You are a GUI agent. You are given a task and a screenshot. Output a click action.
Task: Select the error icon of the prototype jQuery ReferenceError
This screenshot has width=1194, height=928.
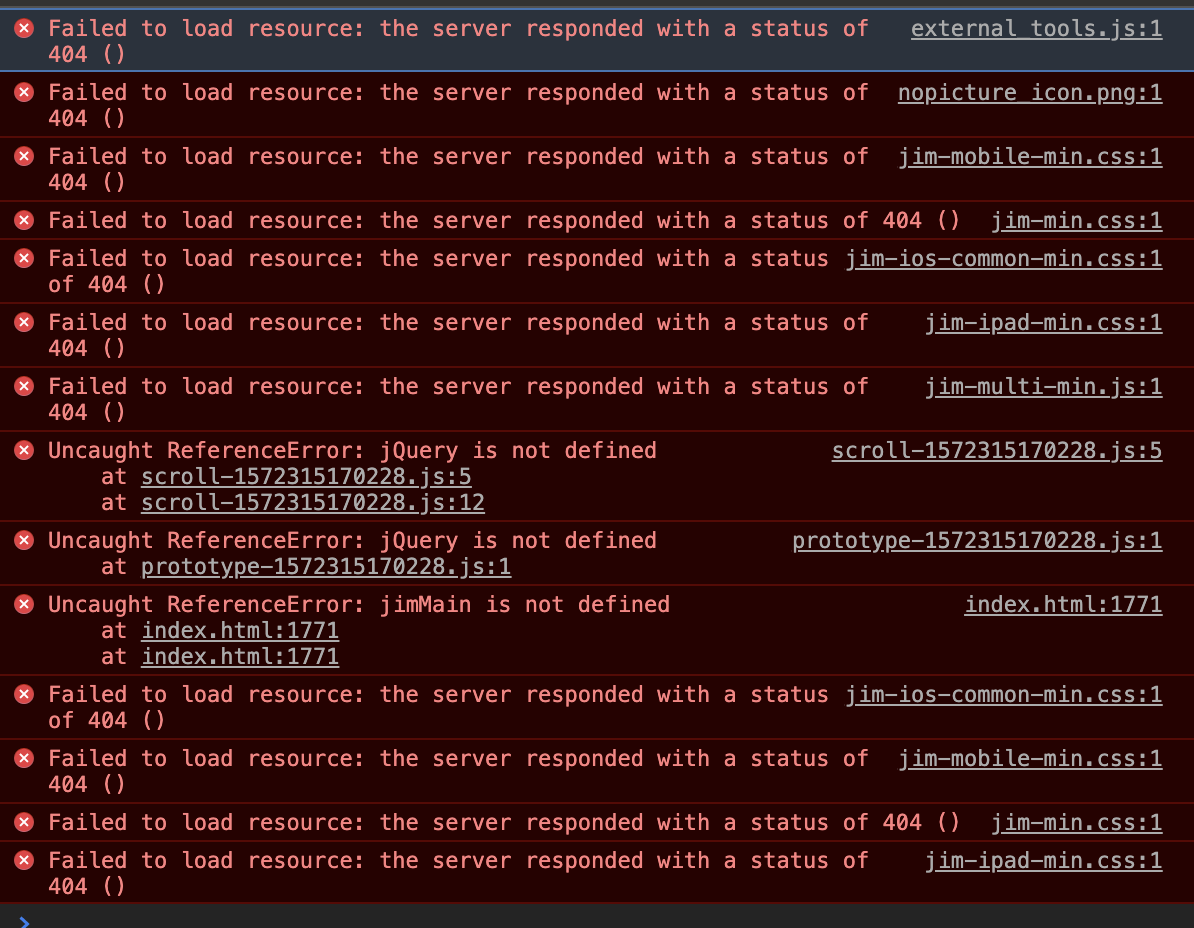(x=25, y=541)
